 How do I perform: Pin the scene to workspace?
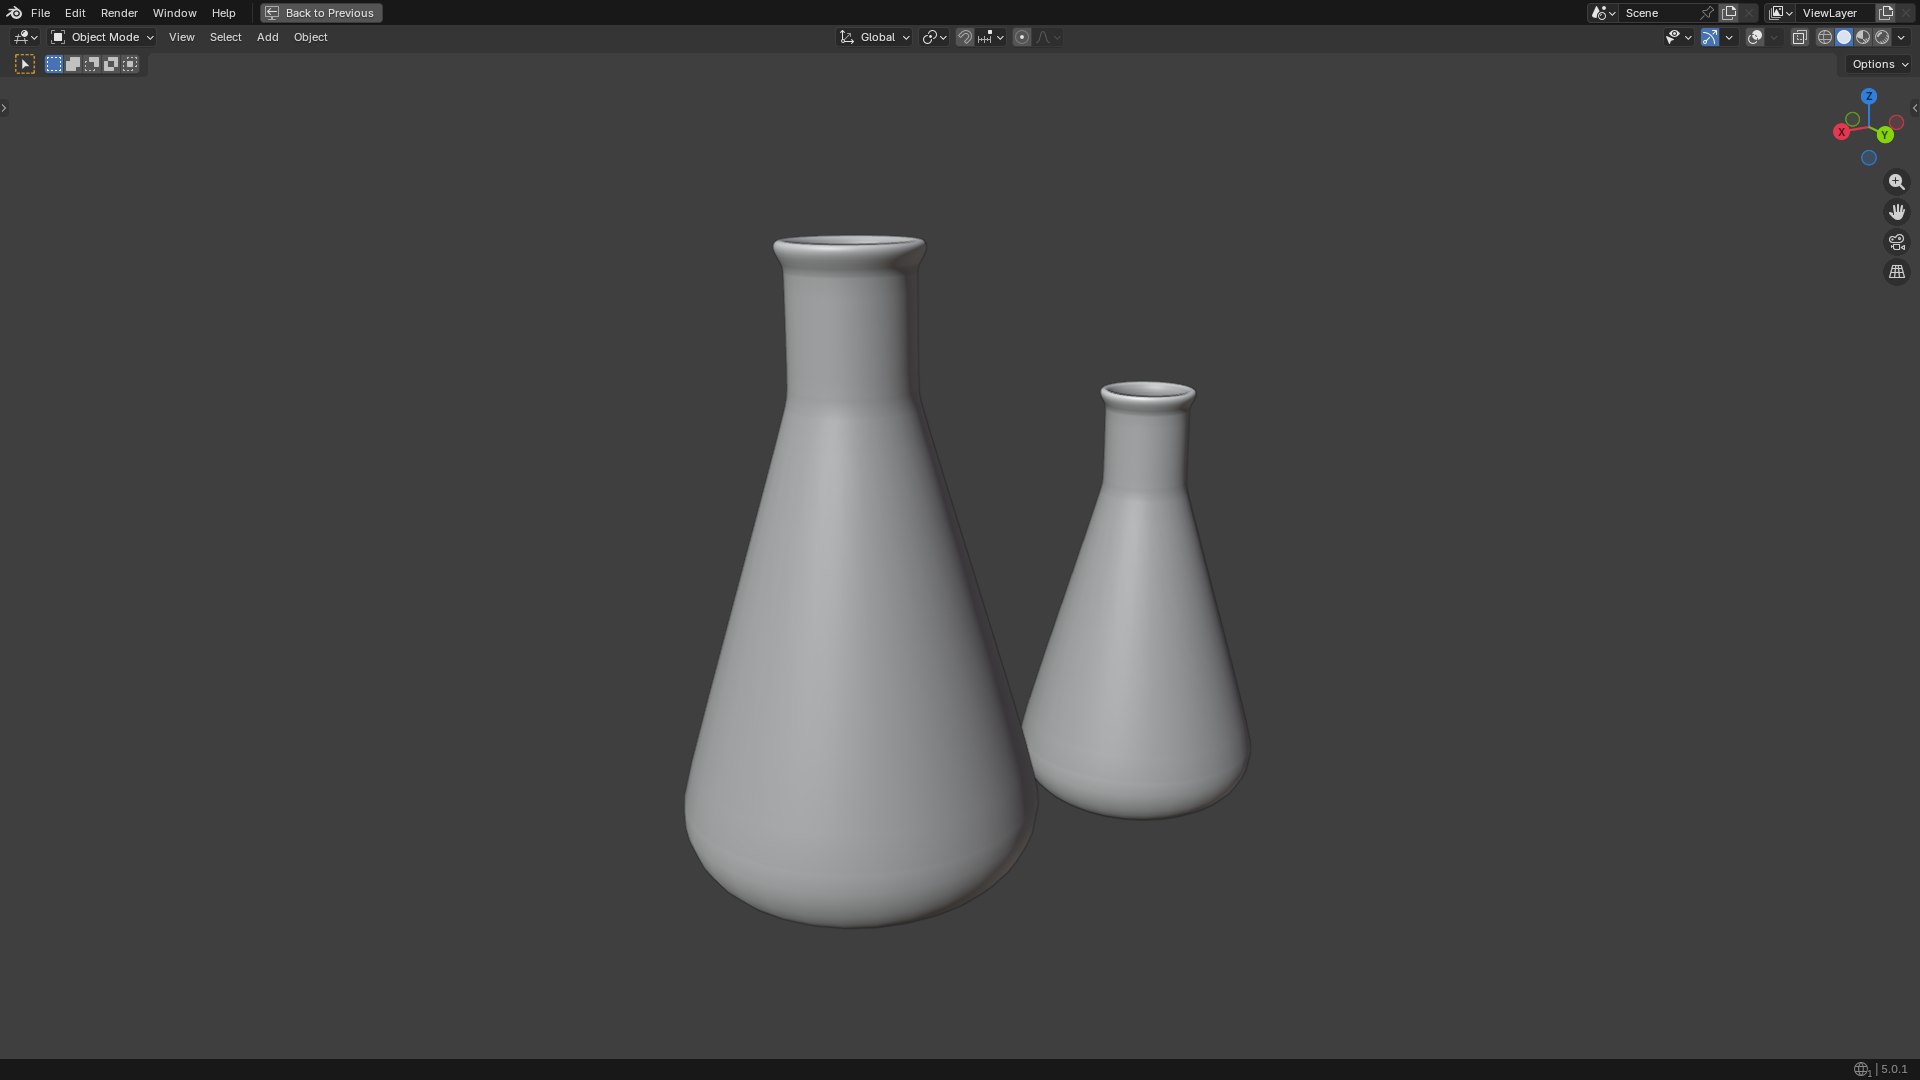[x=1707, y=13]
